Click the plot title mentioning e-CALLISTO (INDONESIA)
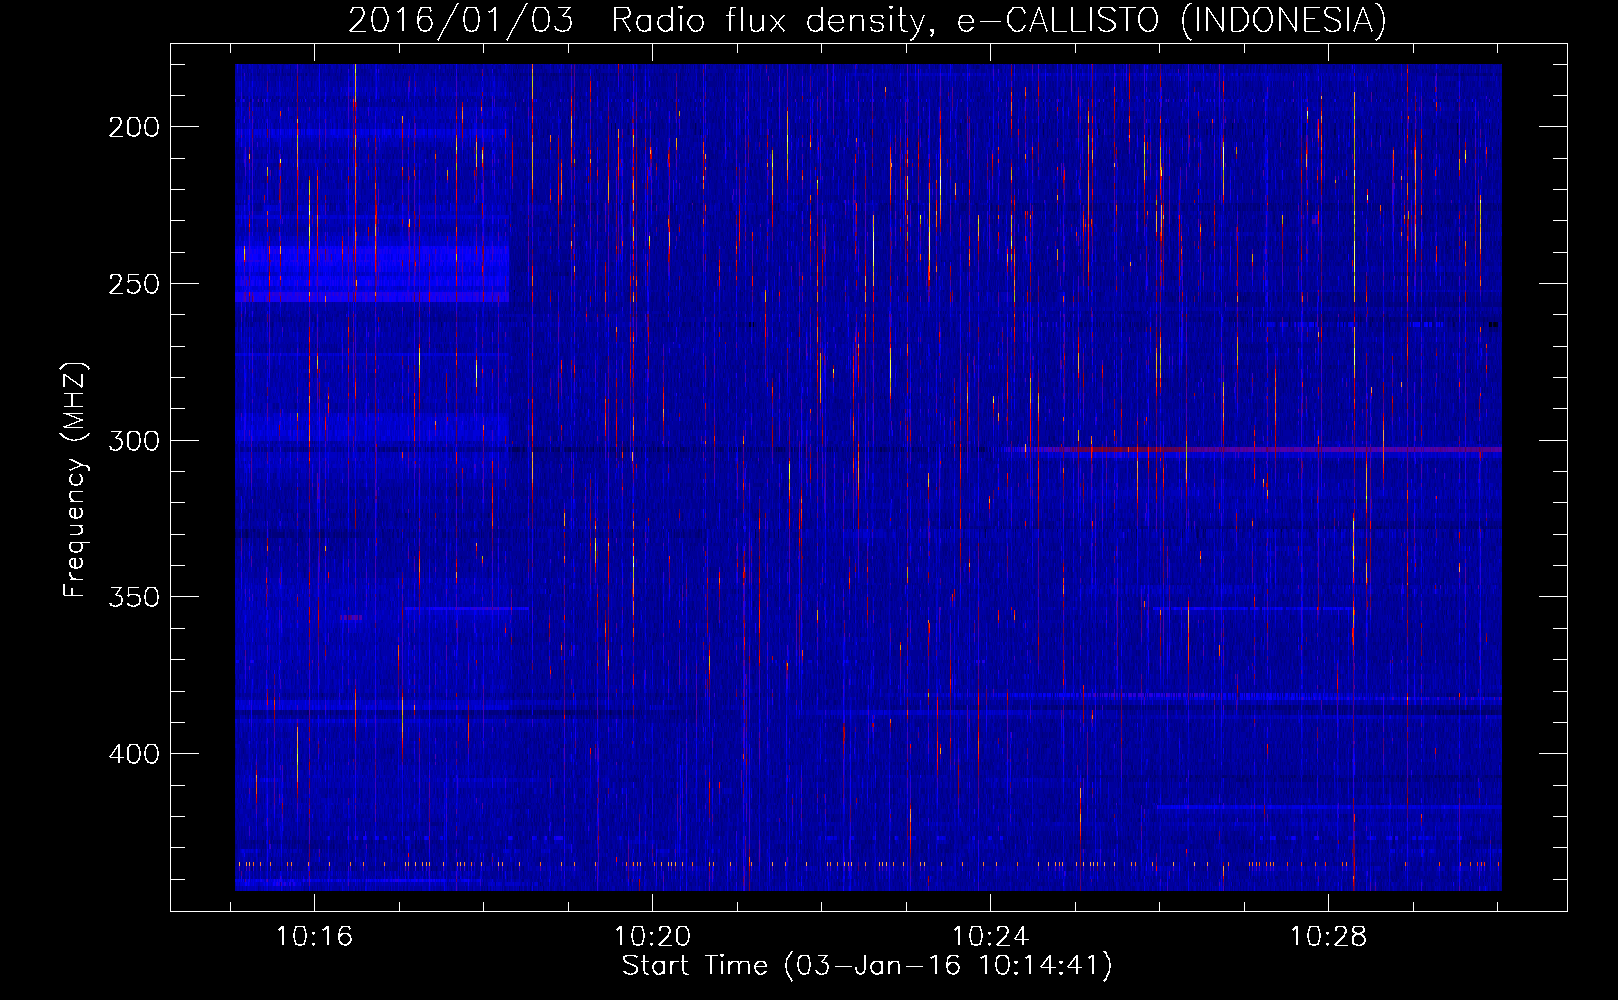 [867, 20]
